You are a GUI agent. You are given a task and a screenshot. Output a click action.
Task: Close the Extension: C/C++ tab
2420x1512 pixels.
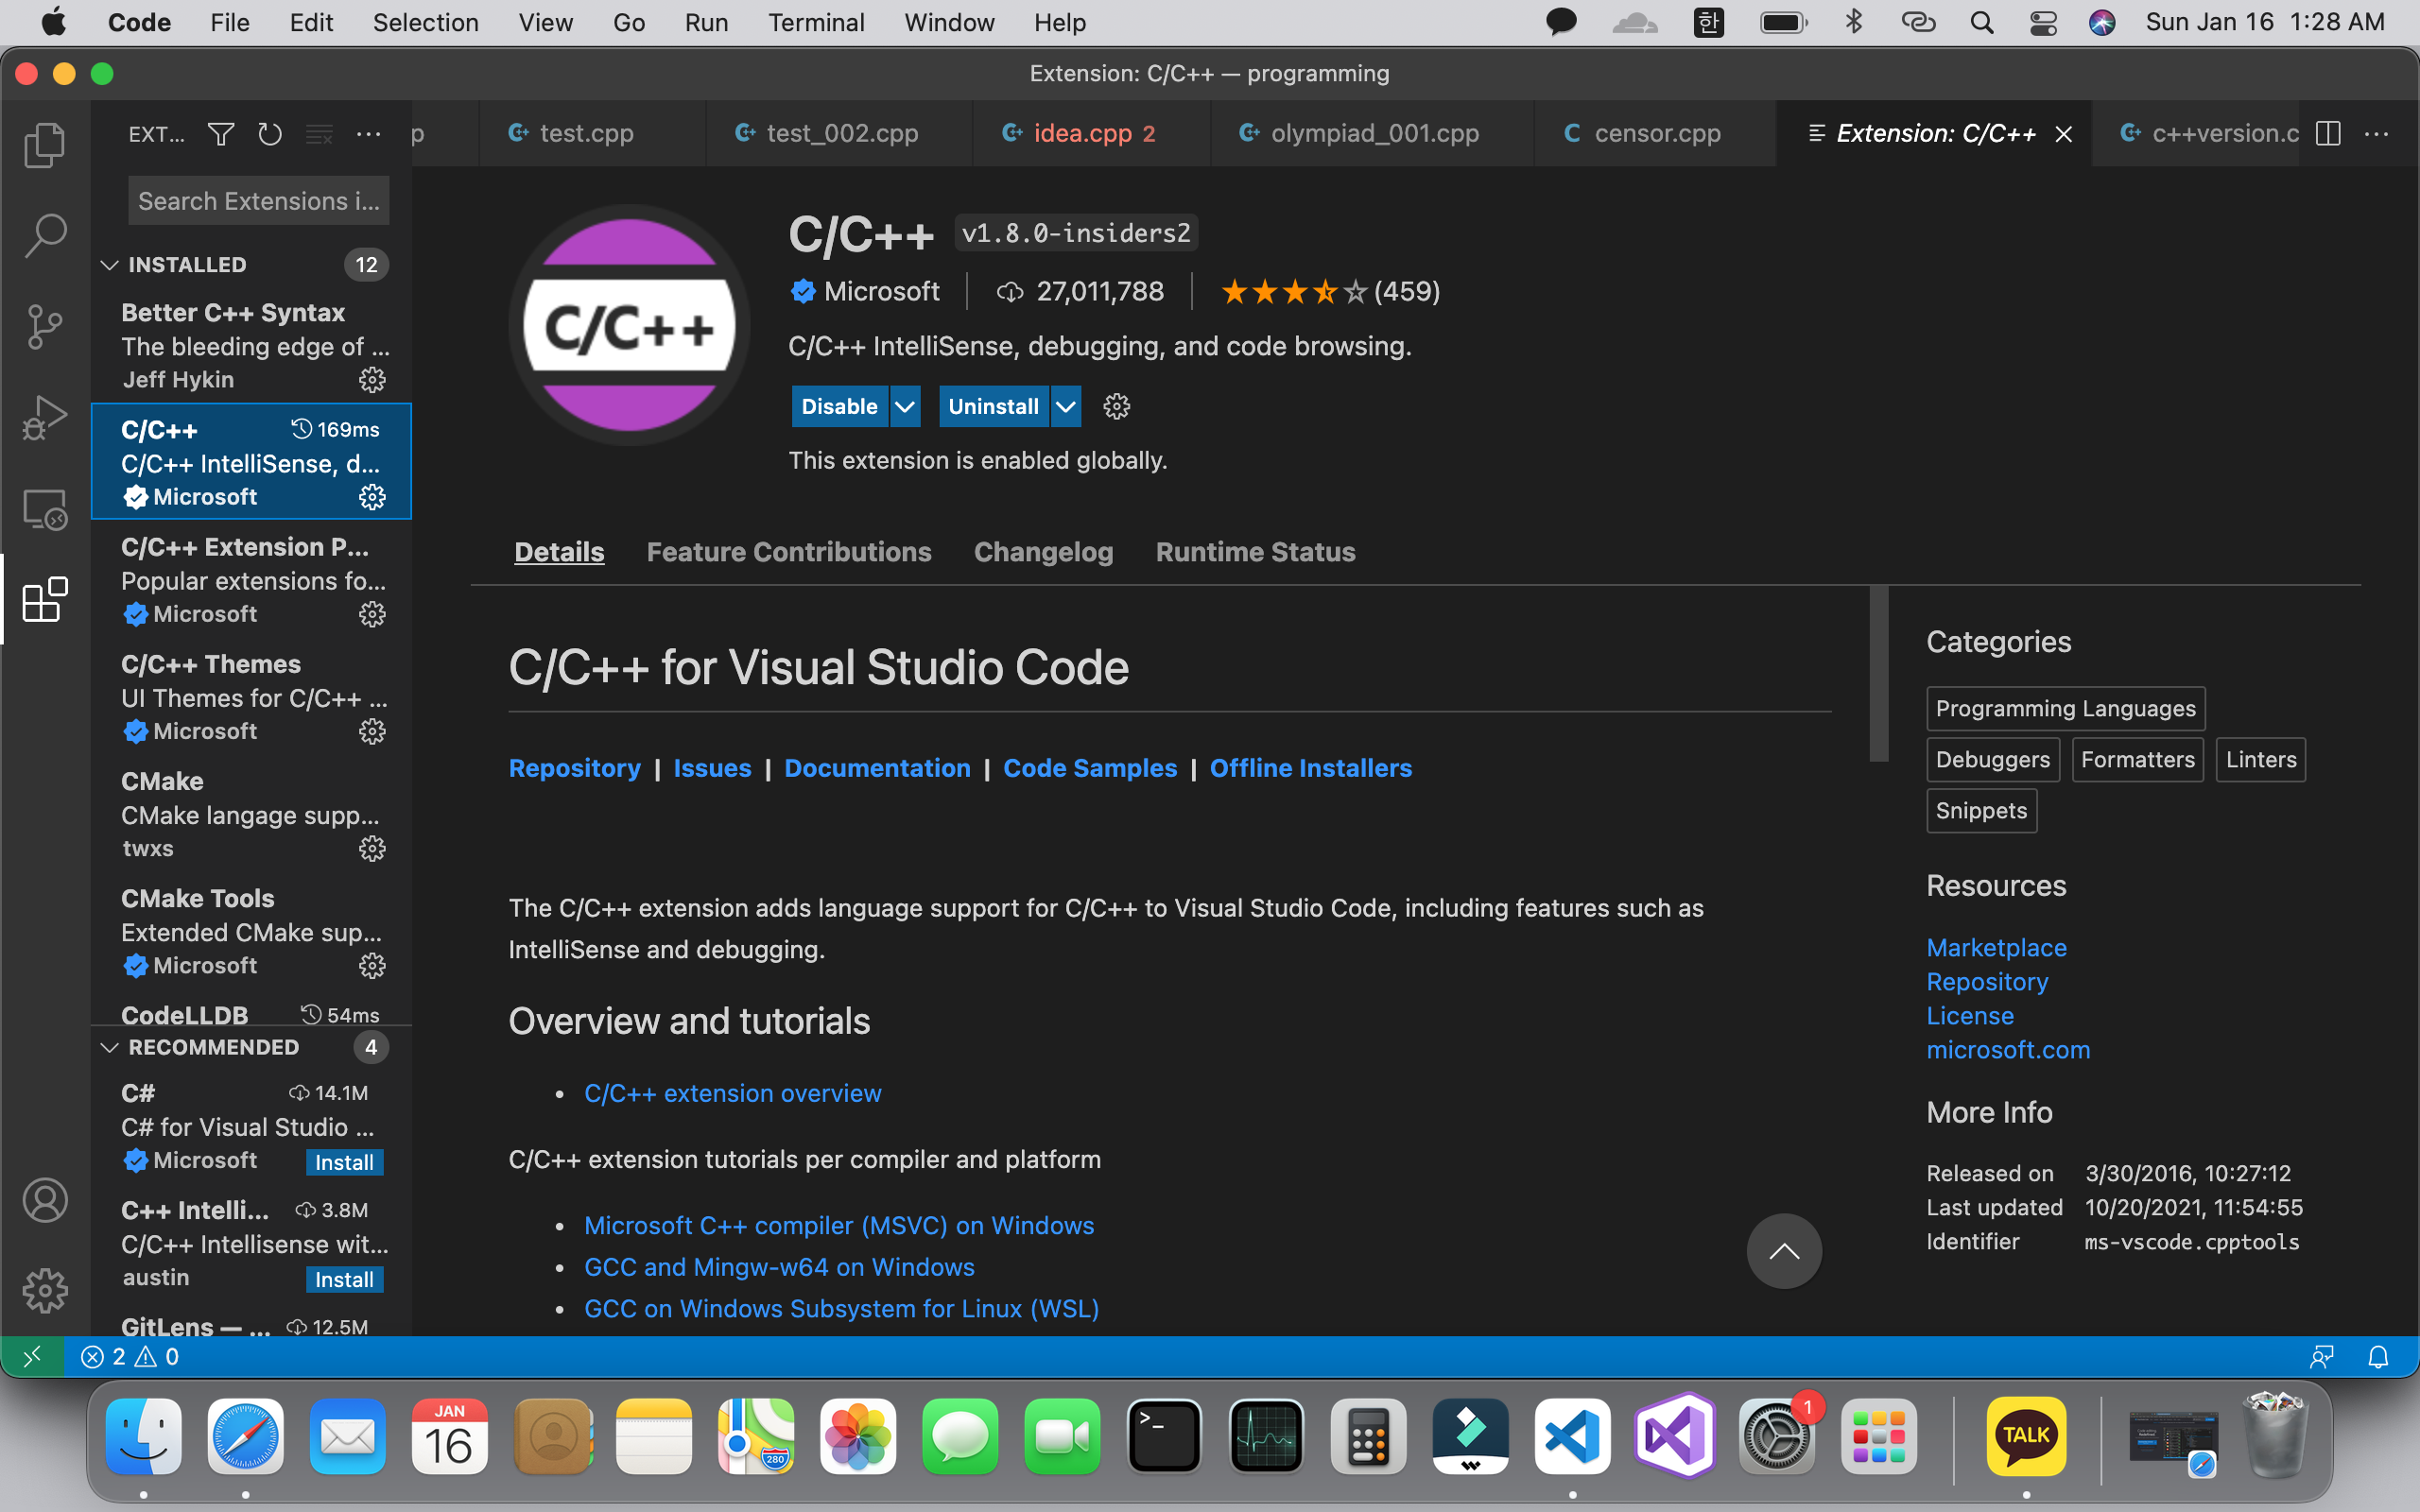(x=2063, y=133)
